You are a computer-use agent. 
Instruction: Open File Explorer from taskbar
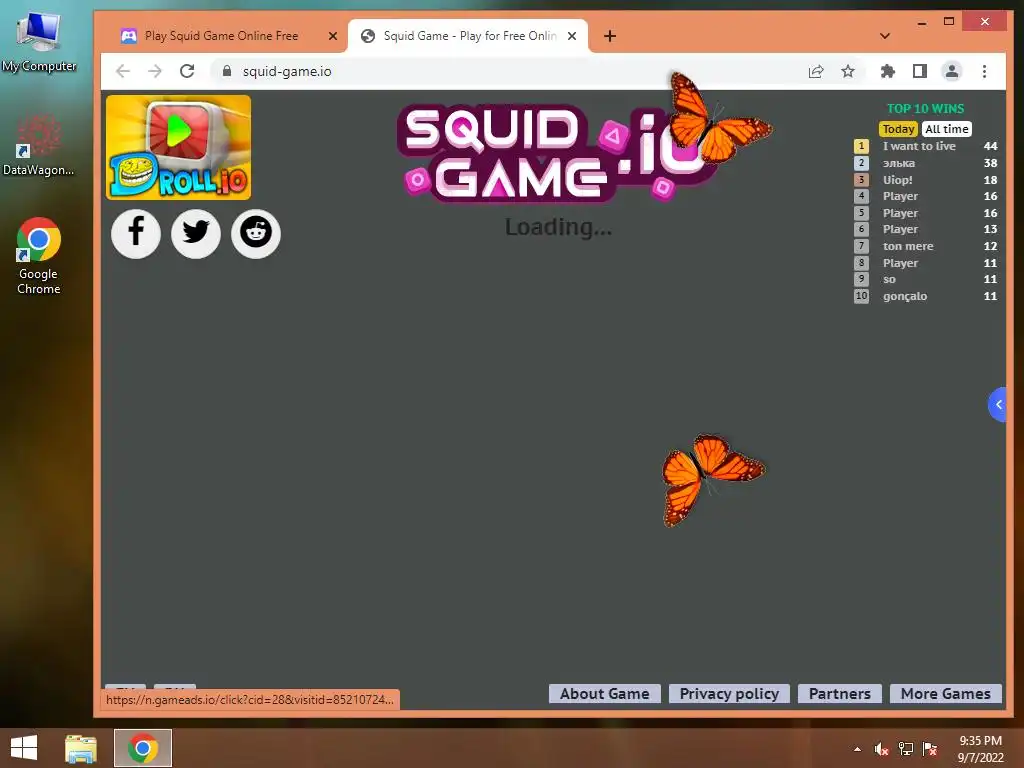(x=81, y=748)
